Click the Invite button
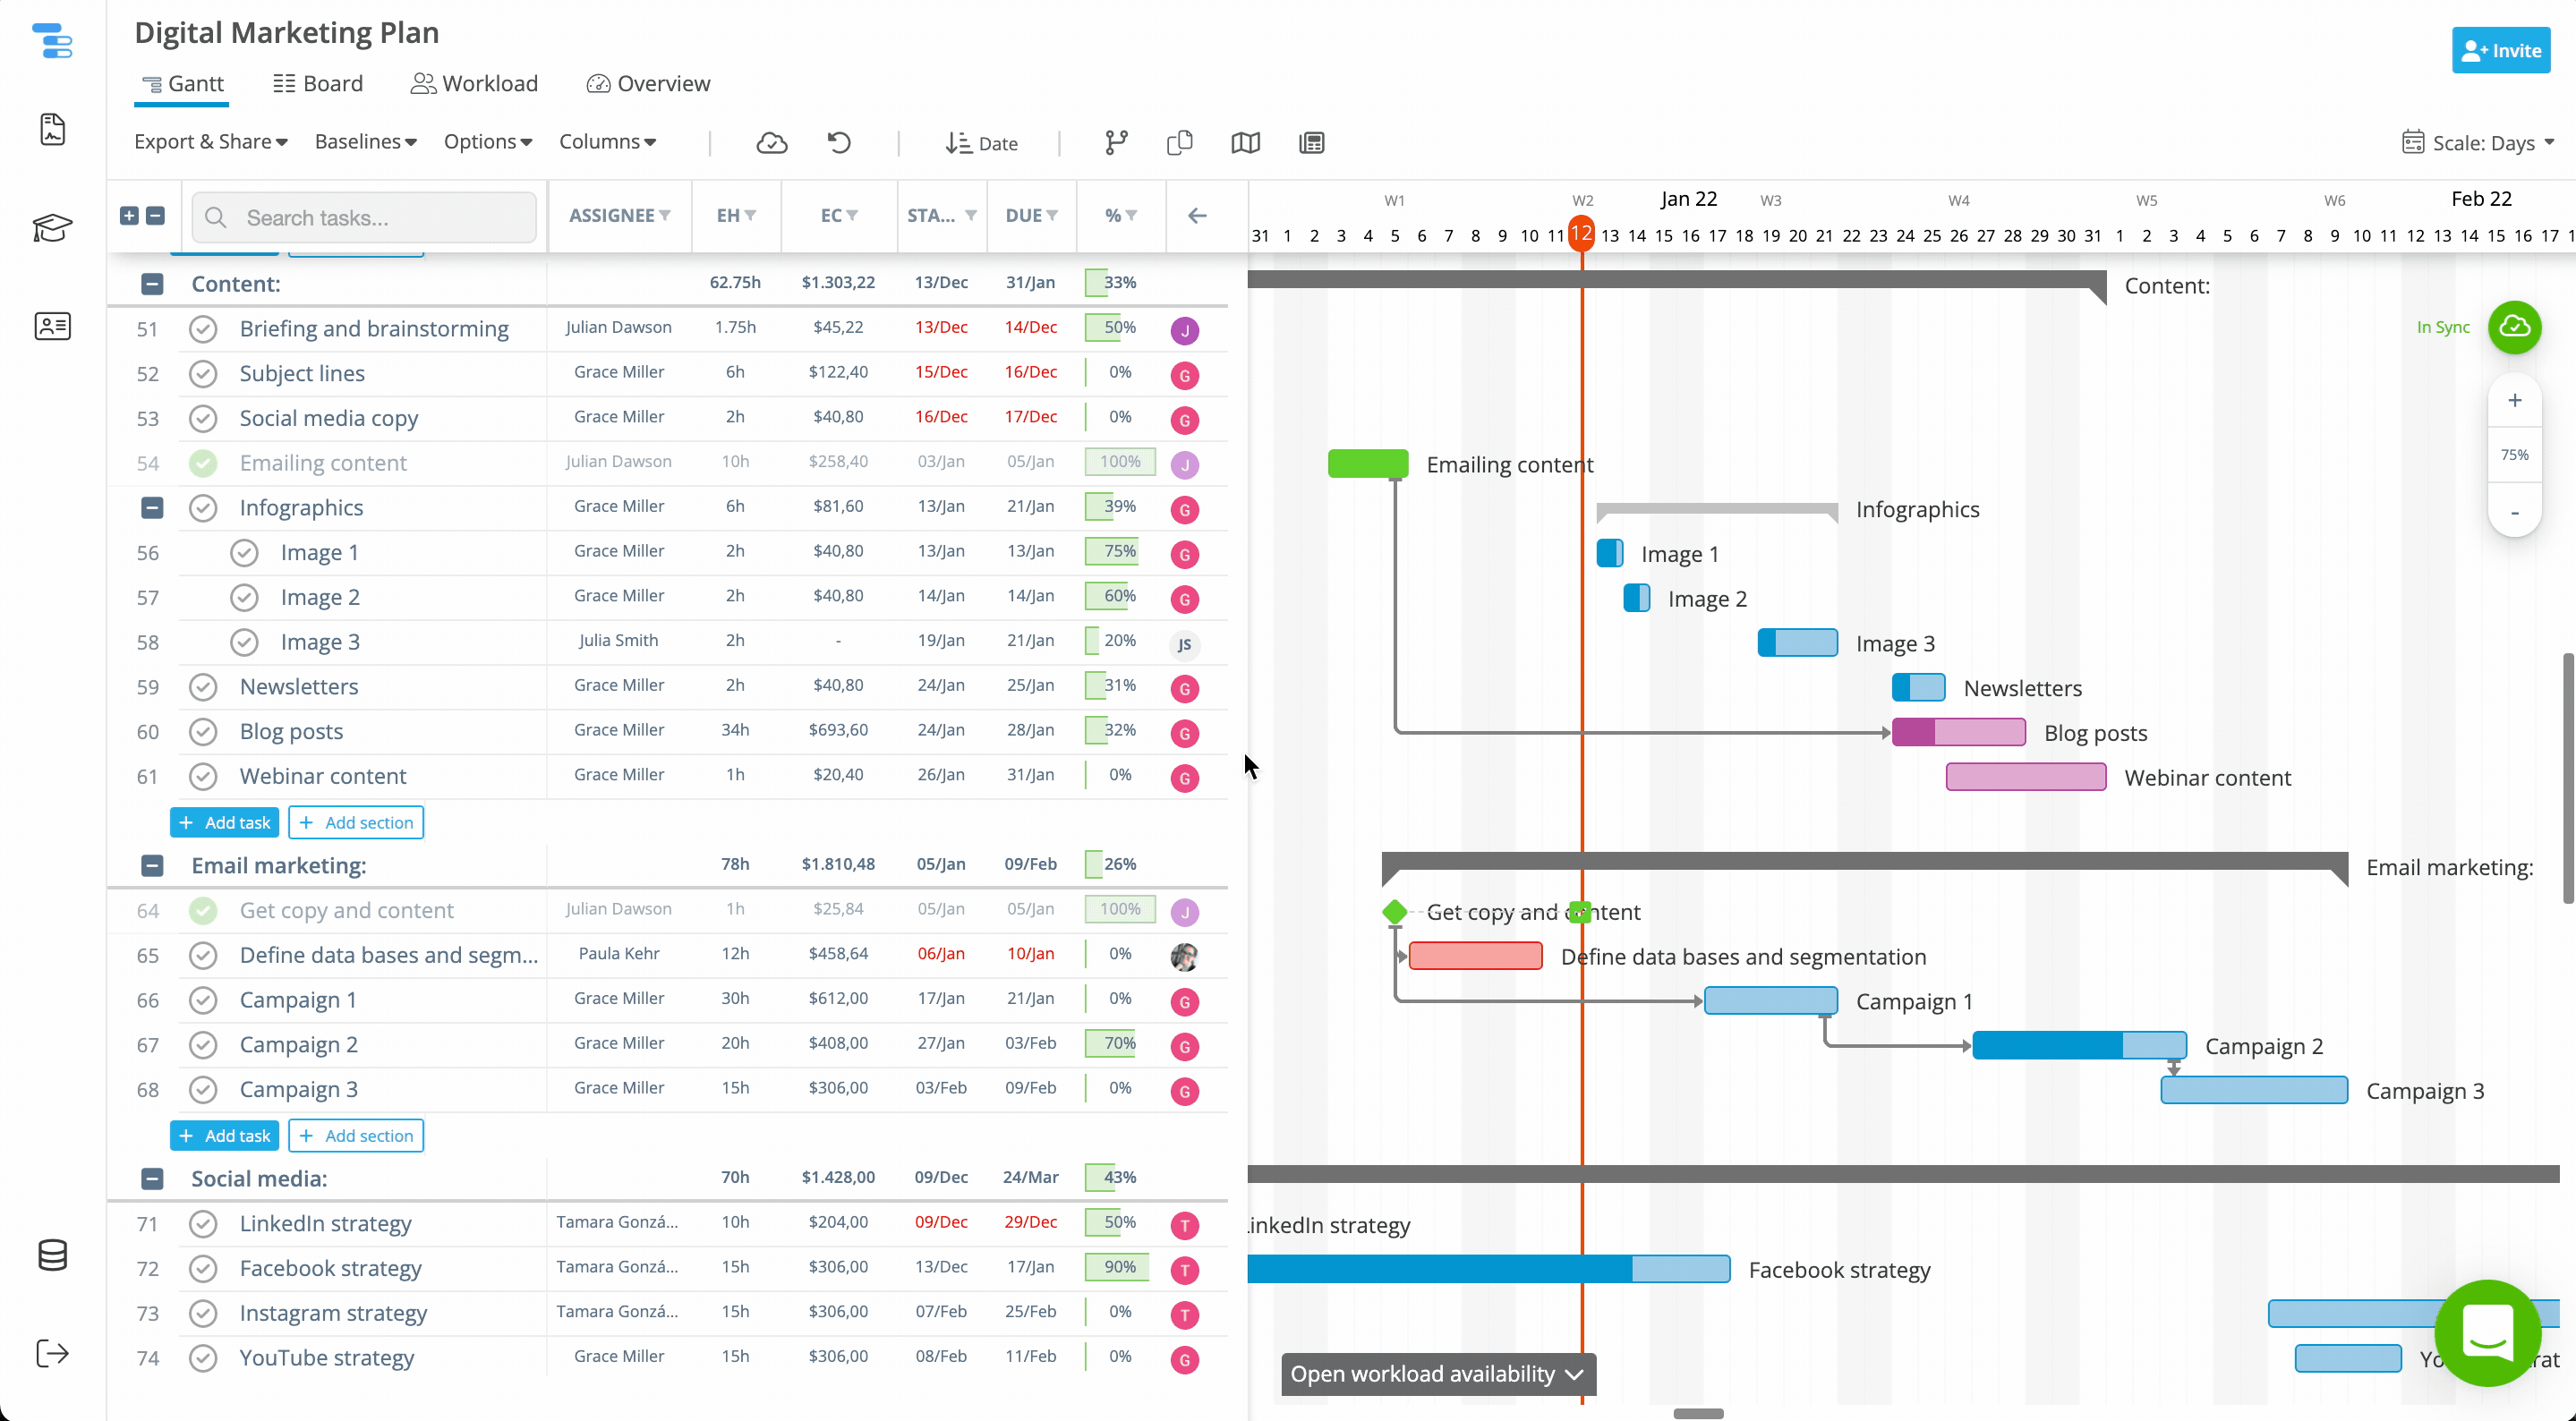The height and width of the screenshot is (1421, 2576). (x=2500, y=50)
